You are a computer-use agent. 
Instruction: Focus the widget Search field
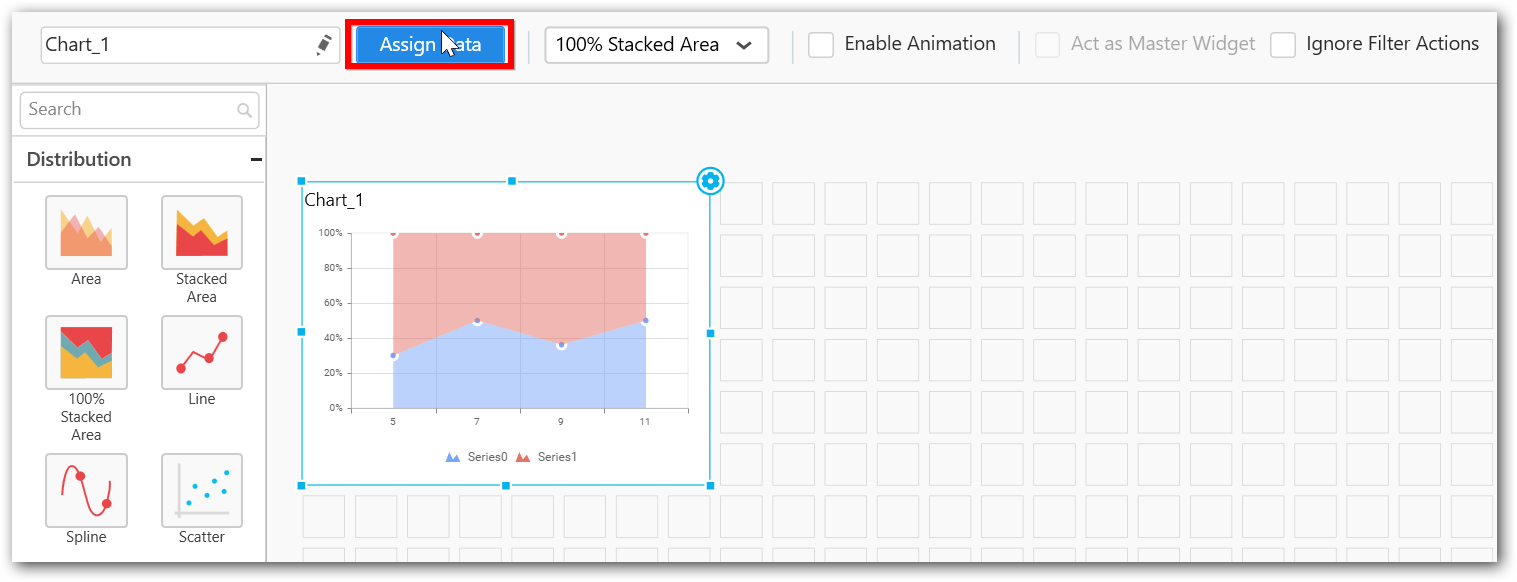[130, 110]
